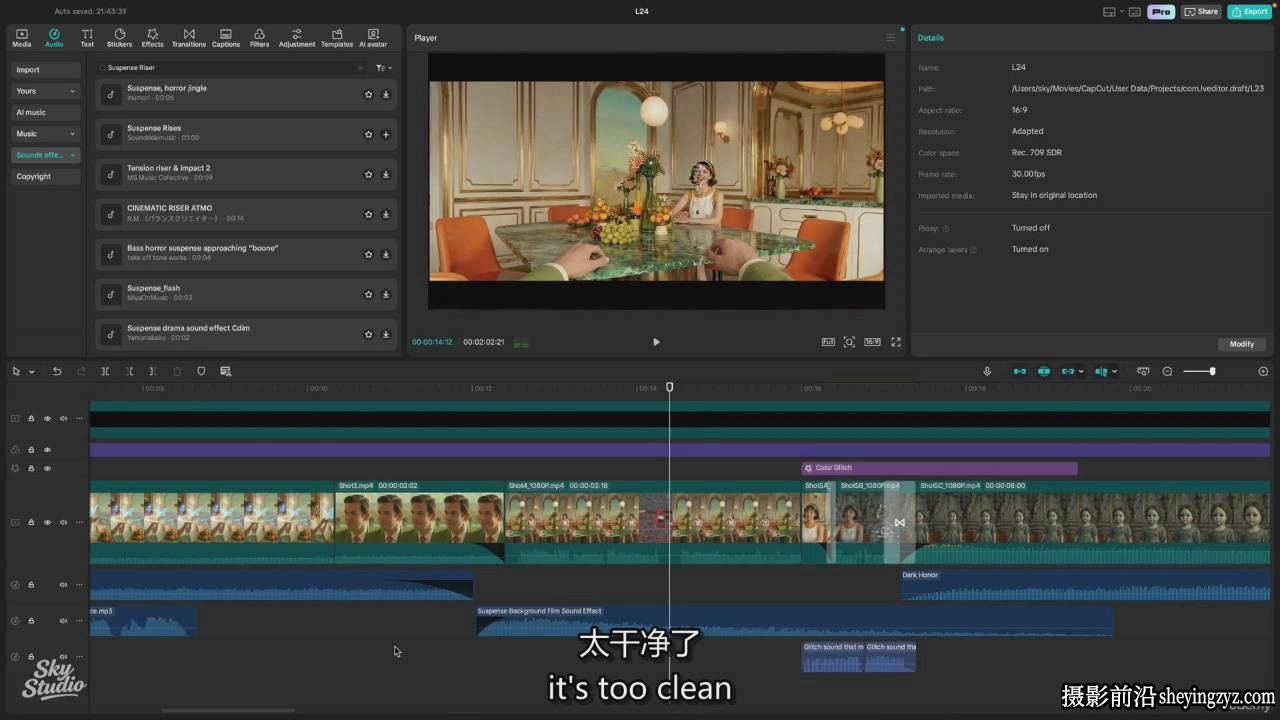
Task: Mute the Dark Horror audio track
Action: pos(63,585)
